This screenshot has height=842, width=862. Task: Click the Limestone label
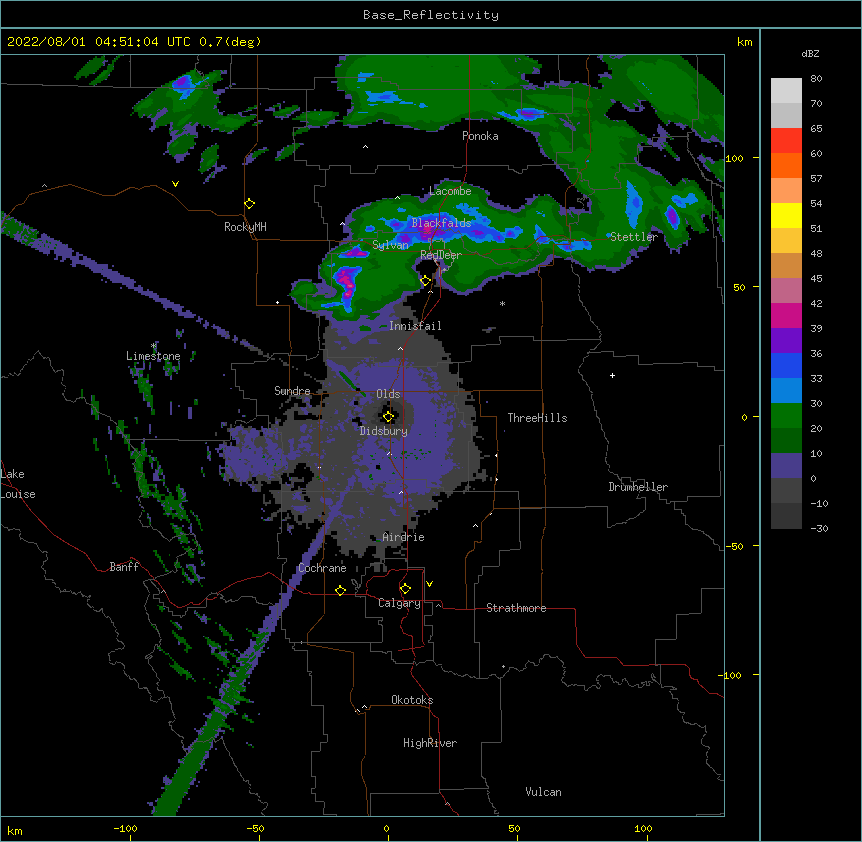click(x=153, y=356)
